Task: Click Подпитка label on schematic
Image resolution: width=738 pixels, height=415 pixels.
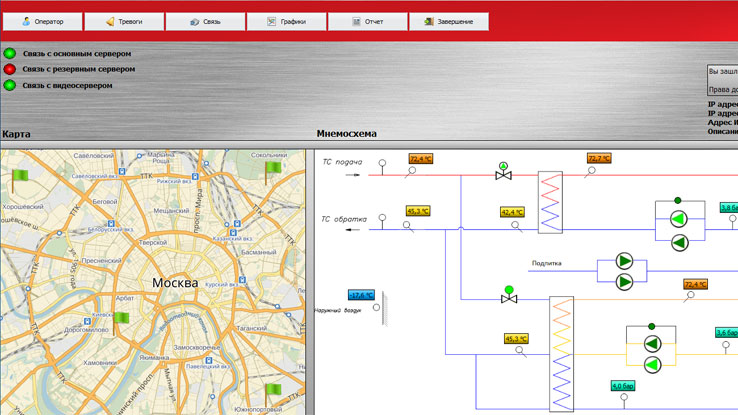Action: pyautogui.click(x=546, y=263)
